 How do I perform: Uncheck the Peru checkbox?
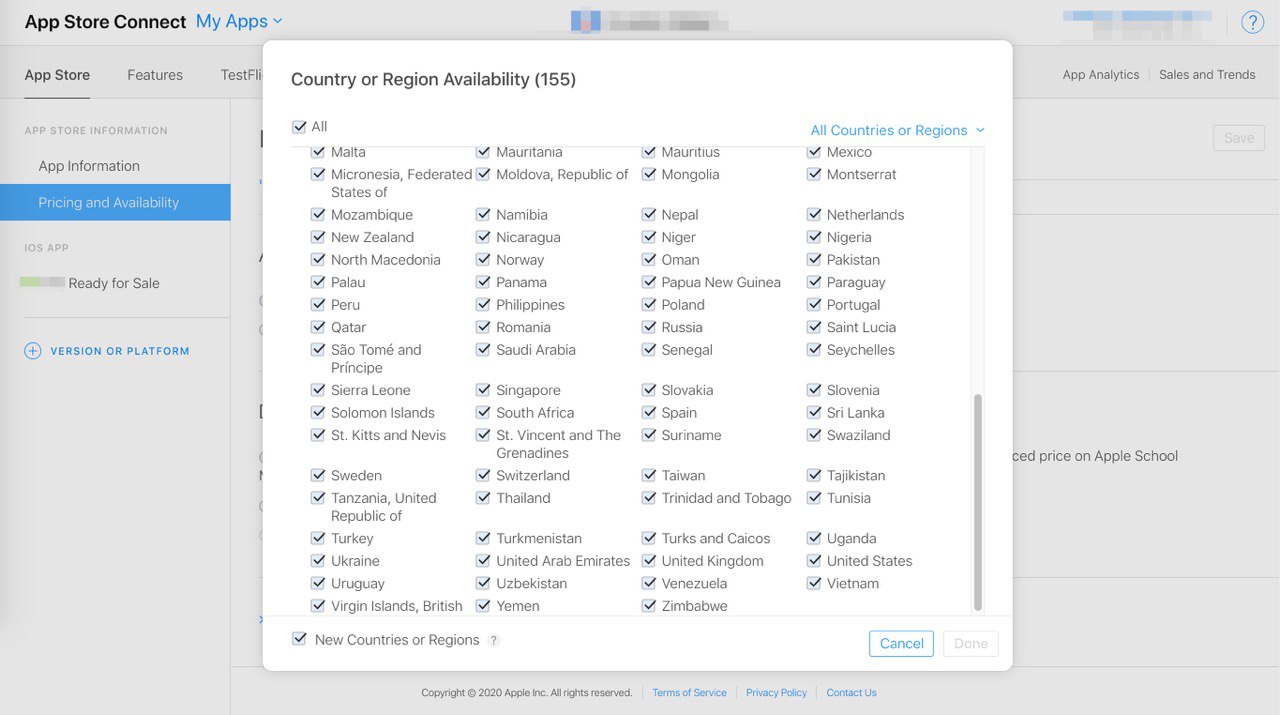[318, 304]
